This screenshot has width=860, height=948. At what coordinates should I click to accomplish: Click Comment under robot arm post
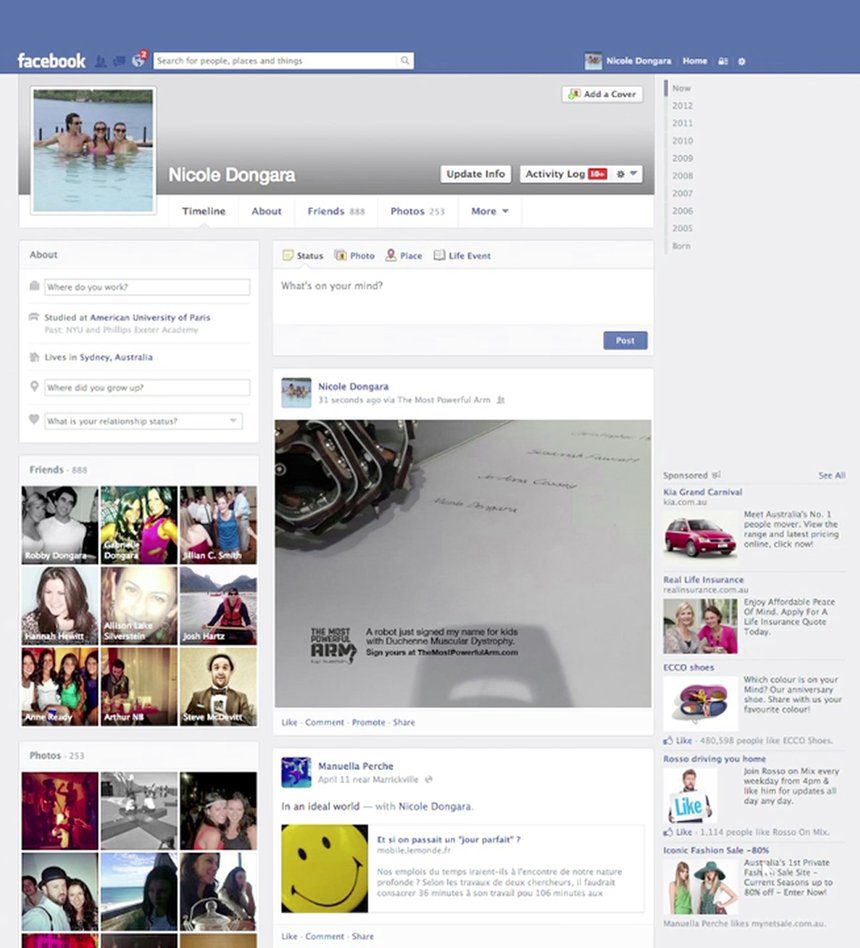pos(324,722)
